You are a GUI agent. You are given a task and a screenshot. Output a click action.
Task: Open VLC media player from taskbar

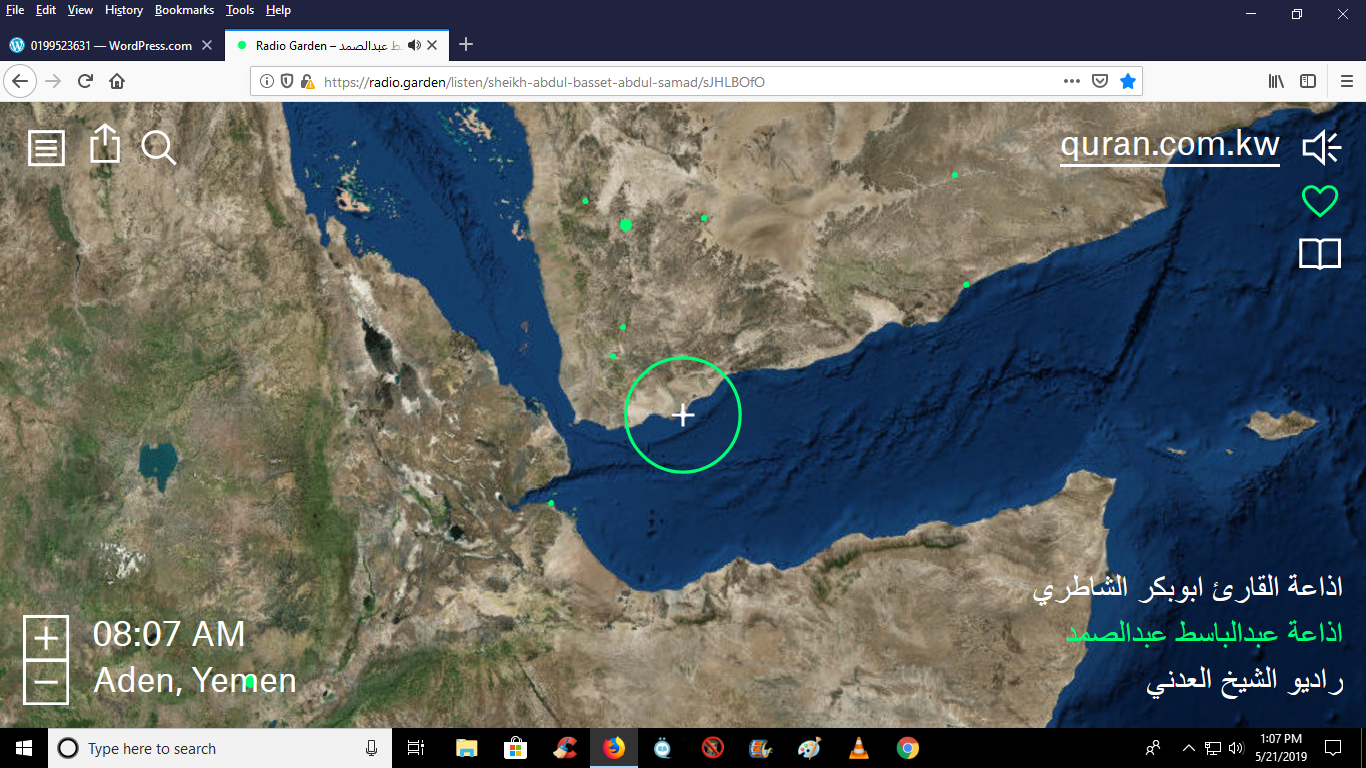click(858, 748)
